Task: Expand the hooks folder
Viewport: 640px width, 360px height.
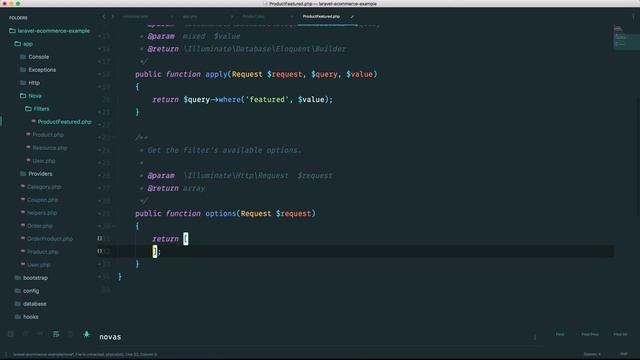Action: [26, 317]
